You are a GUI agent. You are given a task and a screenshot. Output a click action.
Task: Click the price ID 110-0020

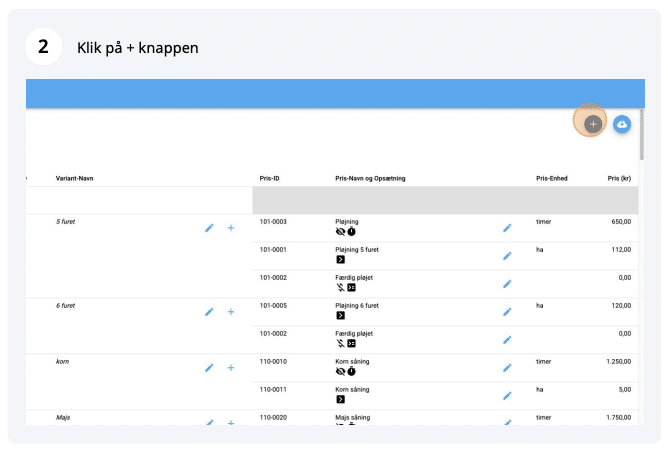pos(274,418)
